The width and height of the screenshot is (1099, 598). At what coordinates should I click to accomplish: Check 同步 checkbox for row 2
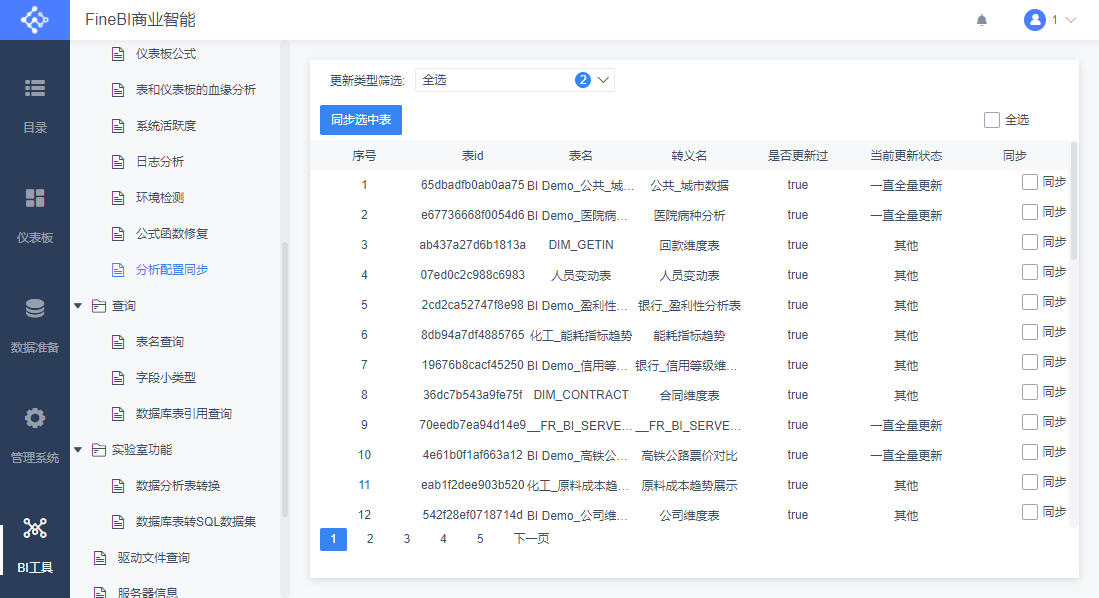pyautogui.click(x=1029, y=212)
